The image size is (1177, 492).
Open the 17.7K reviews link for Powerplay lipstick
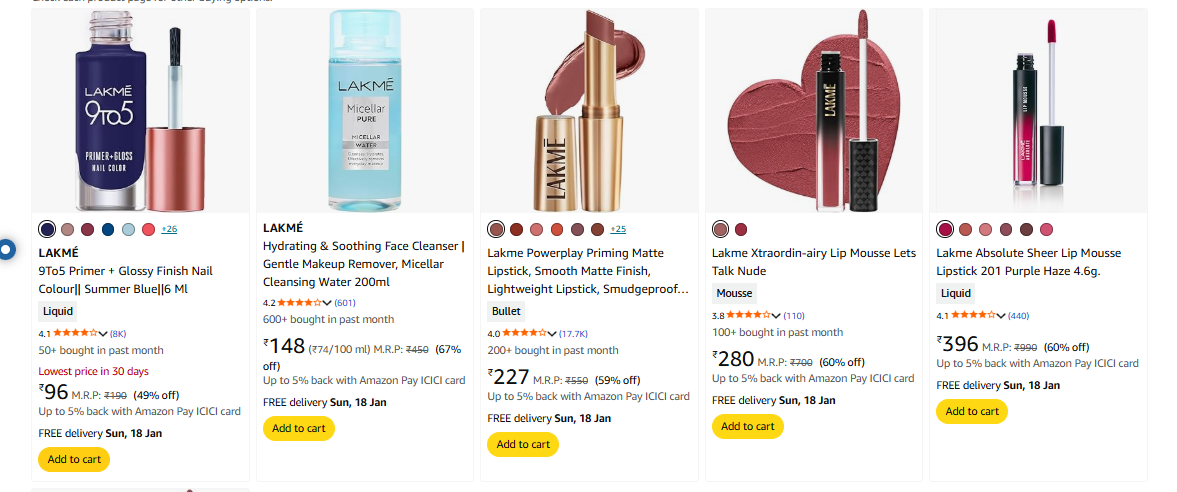click(573, 333)
